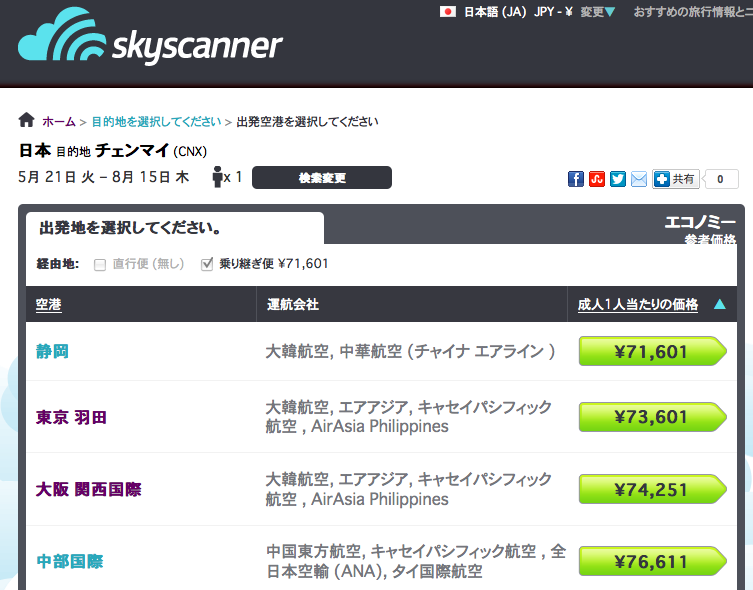Click the ¥76,611 price button

[652, 561]
